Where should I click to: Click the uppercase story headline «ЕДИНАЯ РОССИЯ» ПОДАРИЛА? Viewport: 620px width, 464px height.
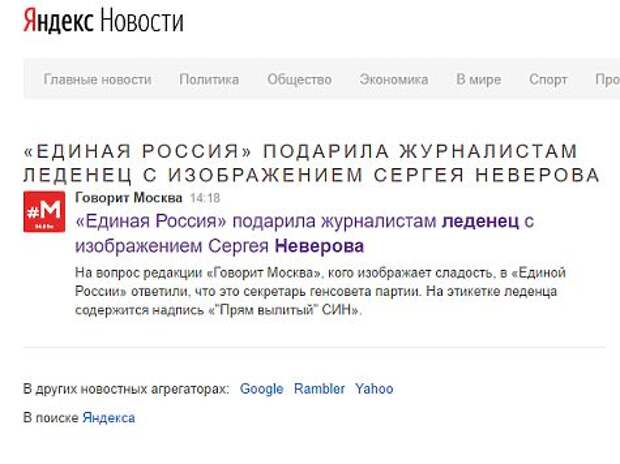(312, 163)
